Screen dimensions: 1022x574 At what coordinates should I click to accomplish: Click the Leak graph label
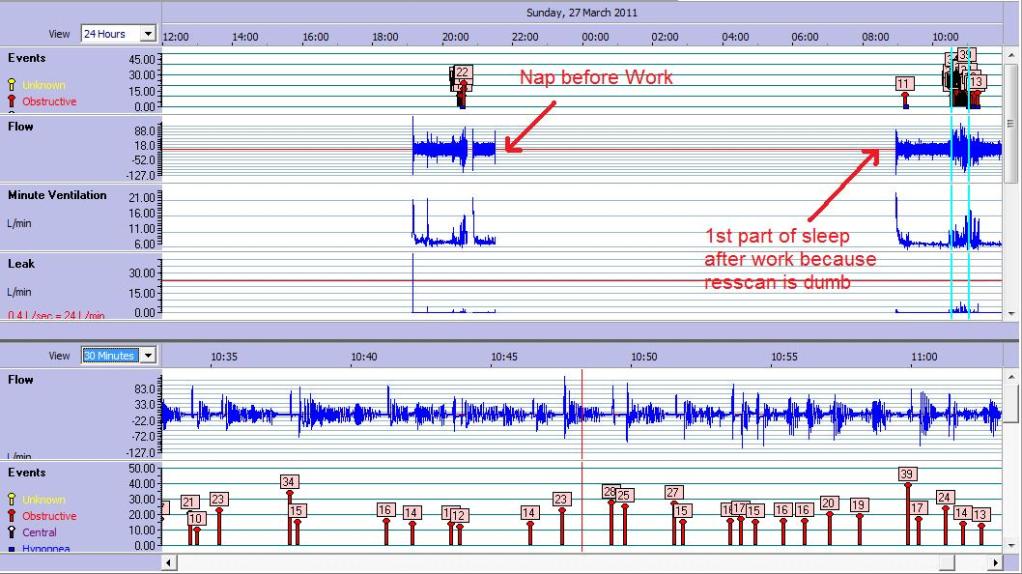tap(21, 264)
